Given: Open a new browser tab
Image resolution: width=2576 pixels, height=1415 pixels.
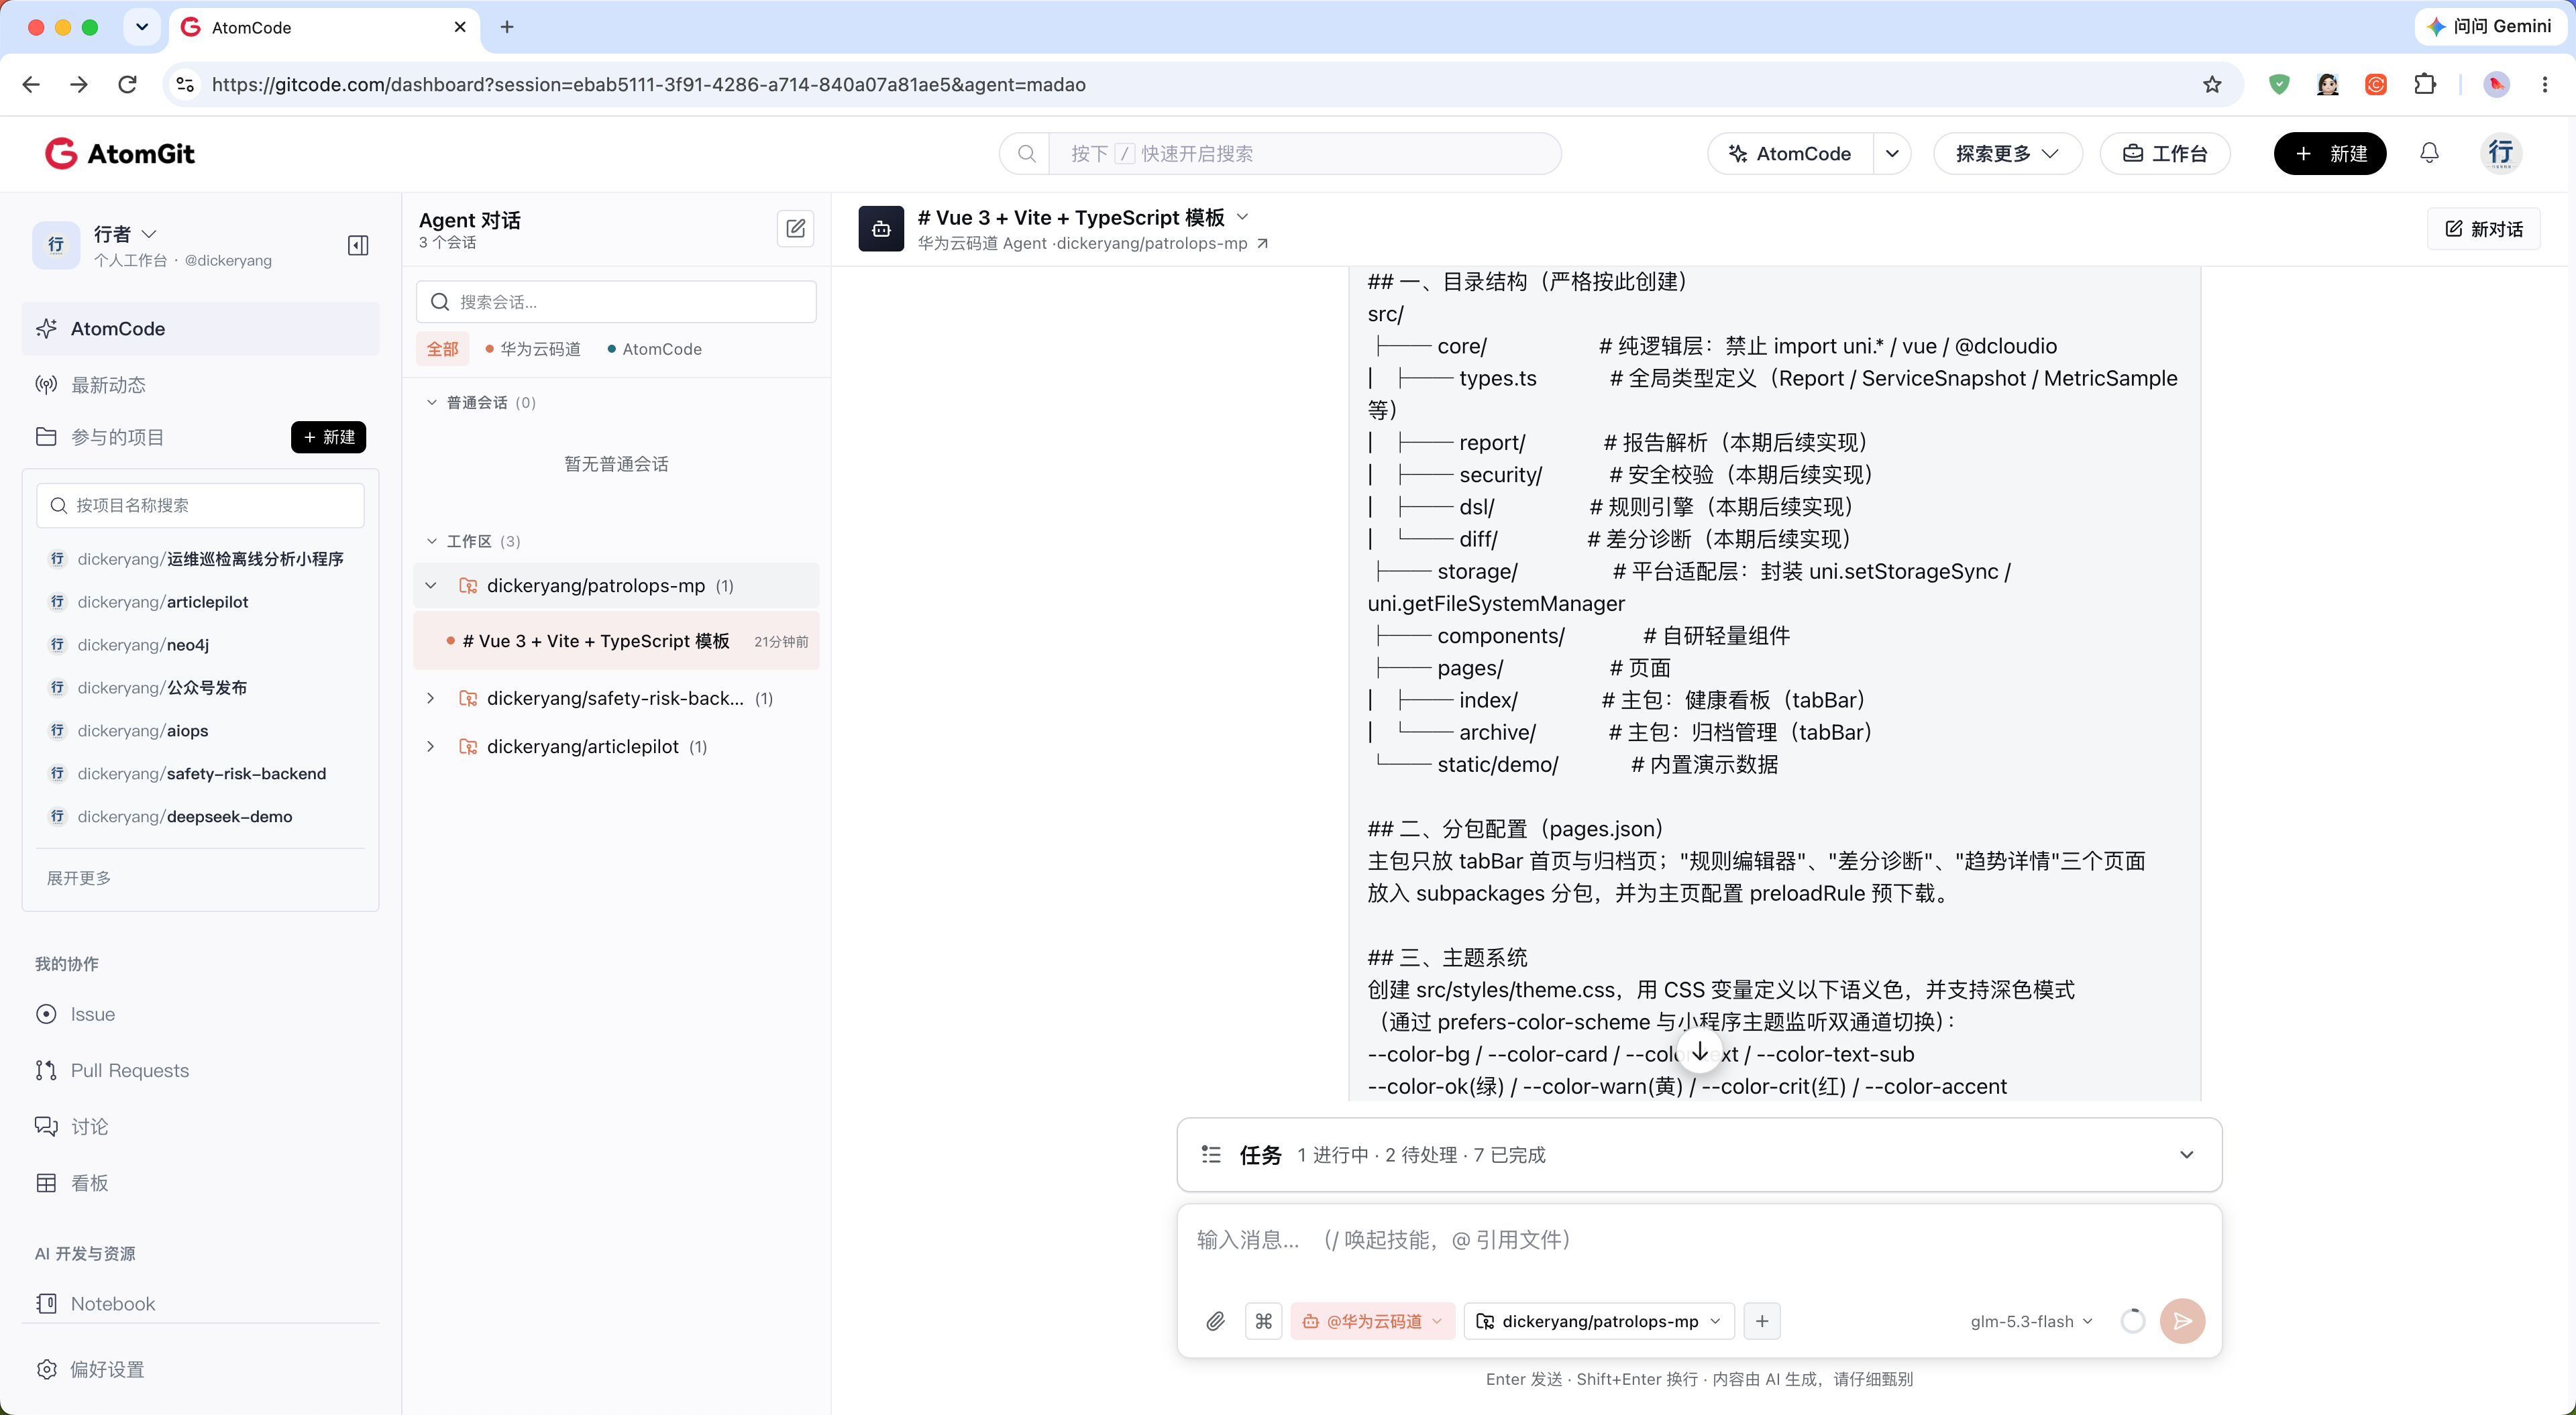Looking at the screenshot, I should pyautogui.click(x=507, y=27).
